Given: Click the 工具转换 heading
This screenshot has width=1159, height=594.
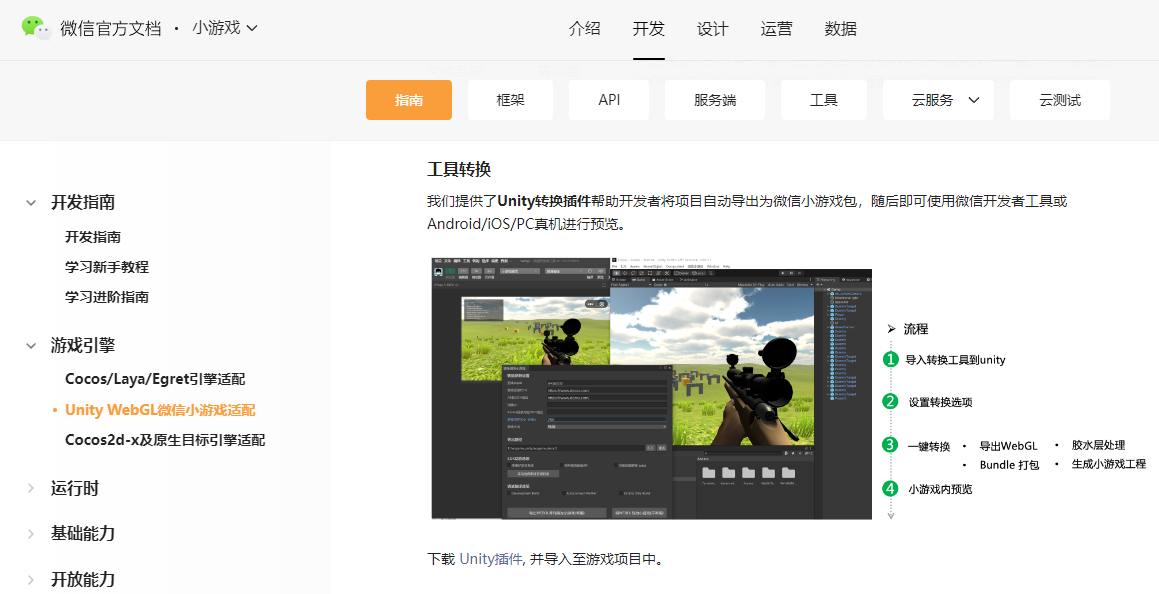Looking at the screenshot, I should point(459,169).
